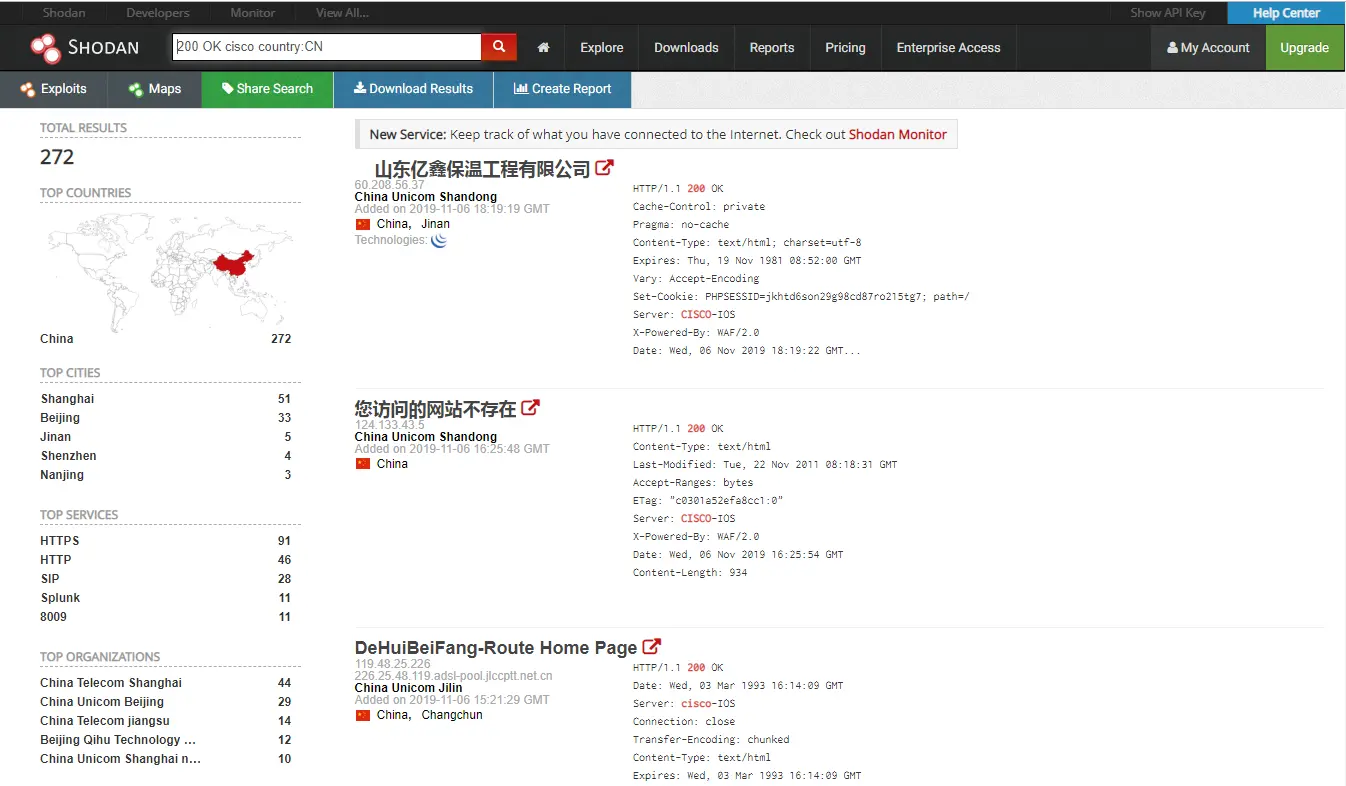Screen dimensions: 1346x786
Task: Go to Pricing
Action: click(845, 47)
